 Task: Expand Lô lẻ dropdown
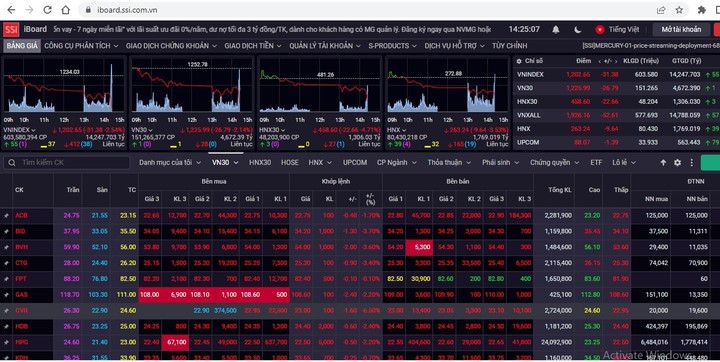pyautogui.click(x=624, y=162)
